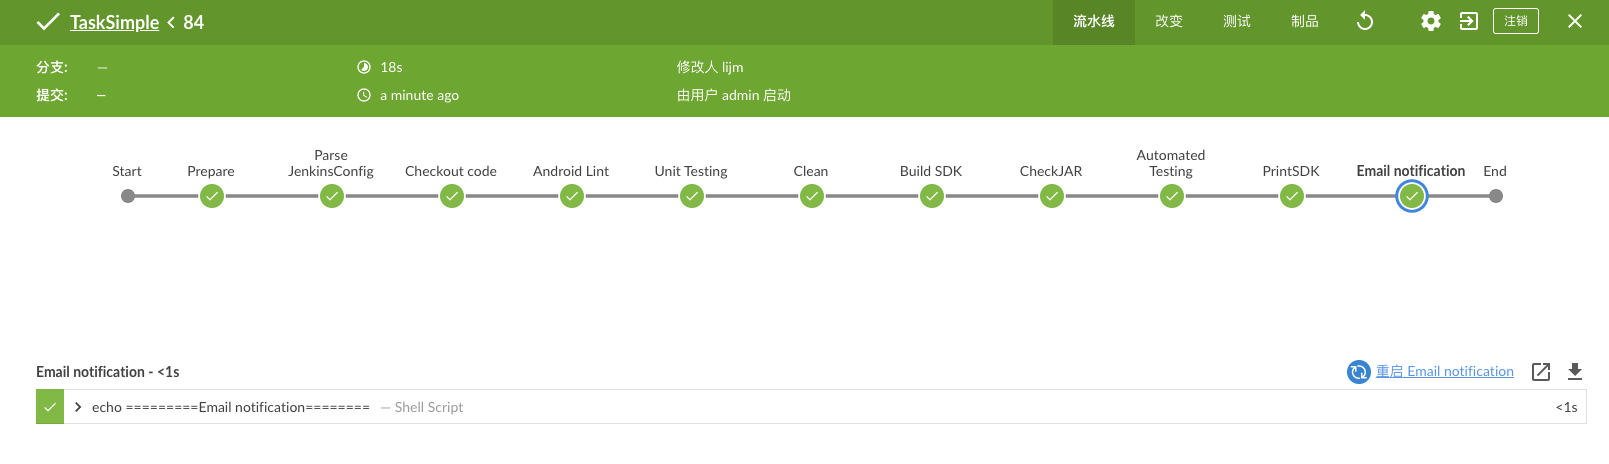
Task: Close the pipeline run view
Action: click(x=1575, y=21)
